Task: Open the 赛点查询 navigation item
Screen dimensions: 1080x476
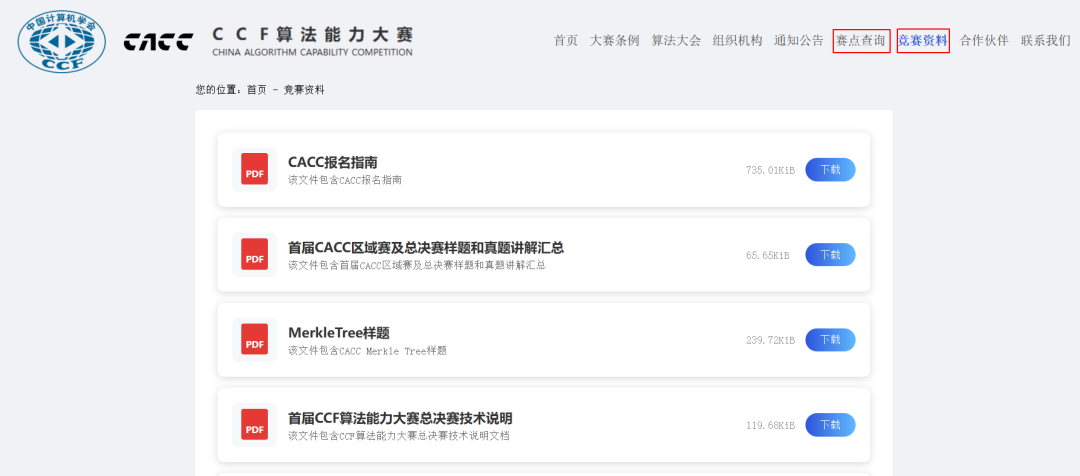Action: 861,41
